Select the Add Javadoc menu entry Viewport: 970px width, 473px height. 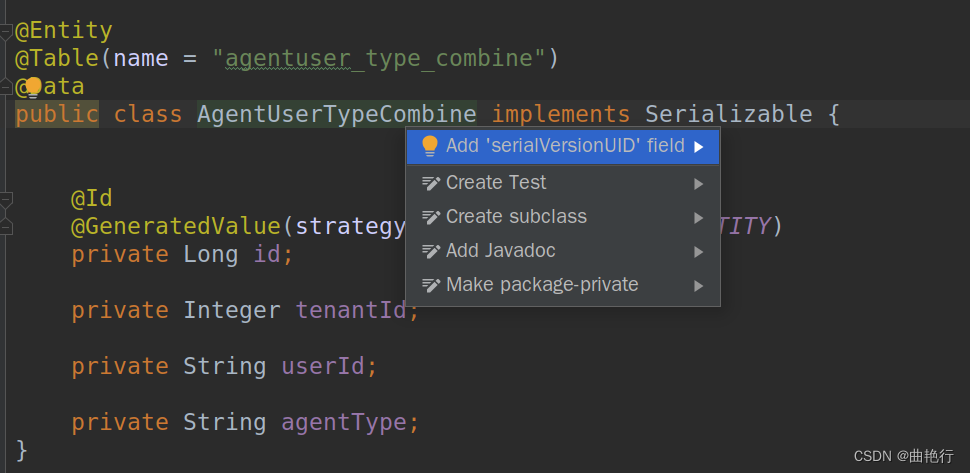(x=500, y=251)
